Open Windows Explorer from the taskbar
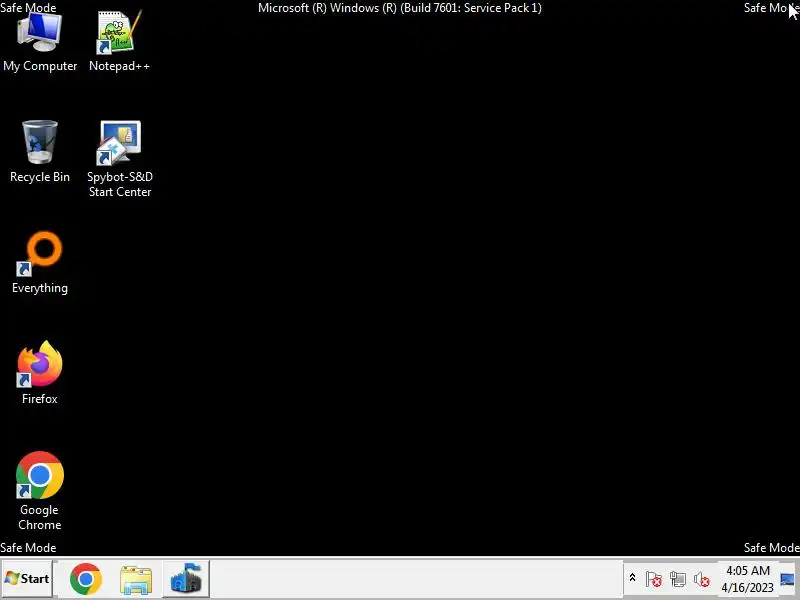 click(x=136, y=579)
